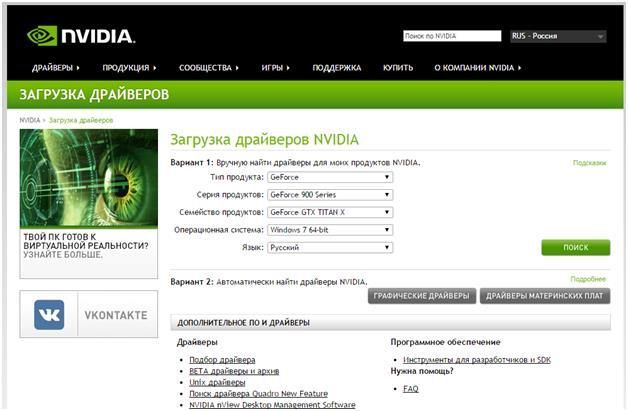This screenshot has width=628, height=411.
Task: Expand the Тип продукта GeForce dropdown
Action: [330, 177]
